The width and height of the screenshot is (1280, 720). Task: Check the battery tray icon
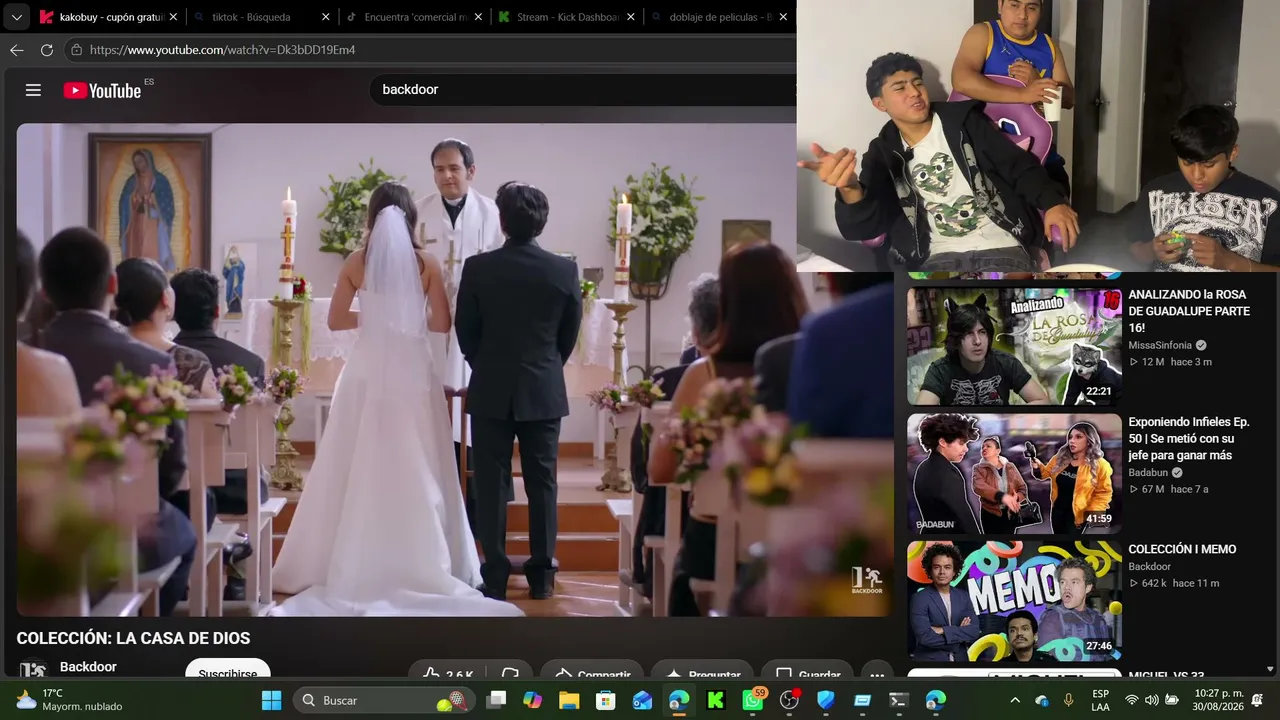point(1171,700)
